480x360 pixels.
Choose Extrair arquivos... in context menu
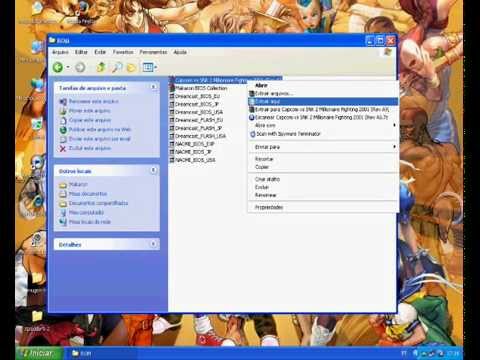[323, 93]
